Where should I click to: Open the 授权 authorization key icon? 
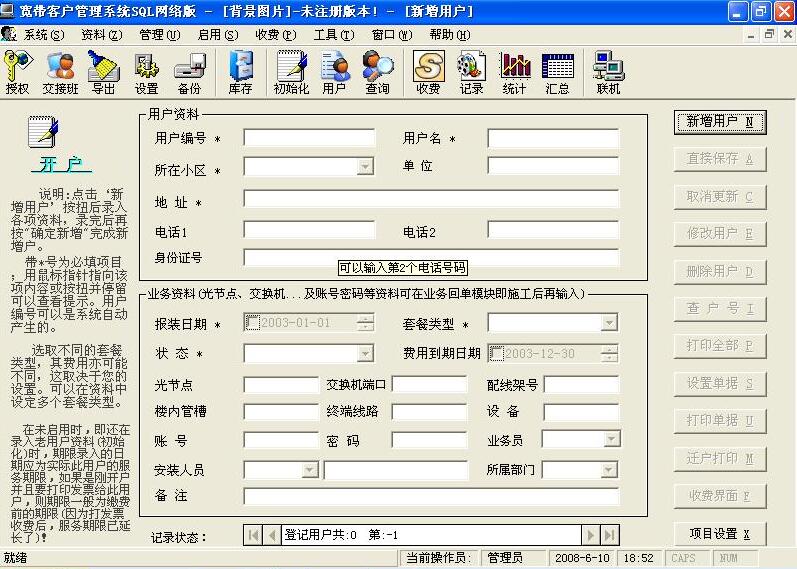pos(17,72)
